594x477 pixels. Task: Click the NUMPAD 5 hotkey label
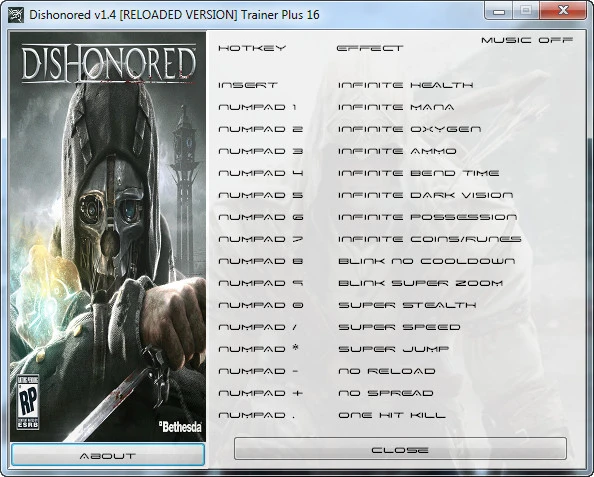point(261,195)
